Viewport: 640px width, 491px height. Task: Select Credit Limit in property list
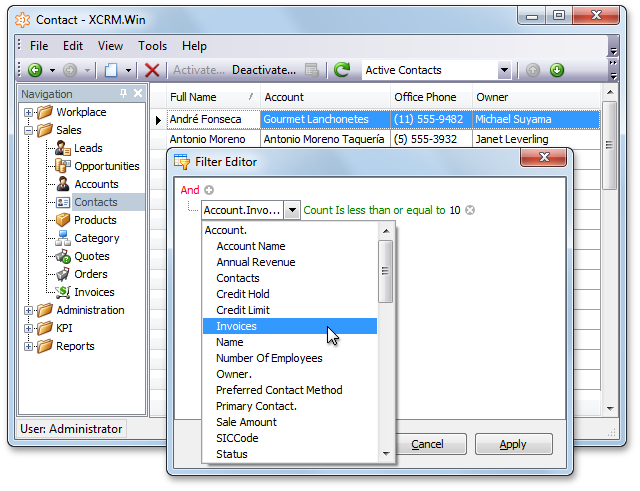click(x=289, y=310)
